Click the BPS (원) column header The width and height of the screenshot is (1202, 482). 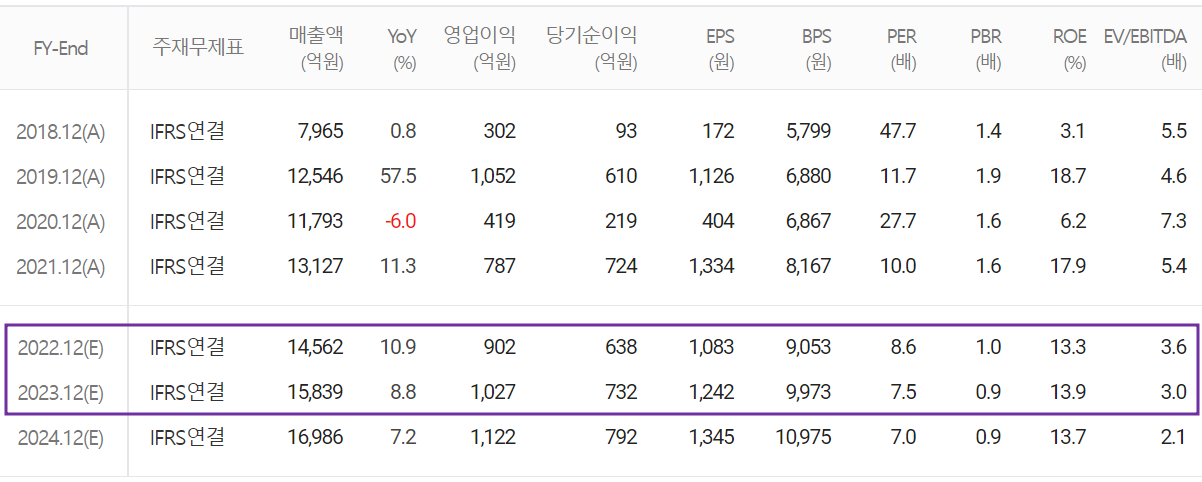[816, 48]
